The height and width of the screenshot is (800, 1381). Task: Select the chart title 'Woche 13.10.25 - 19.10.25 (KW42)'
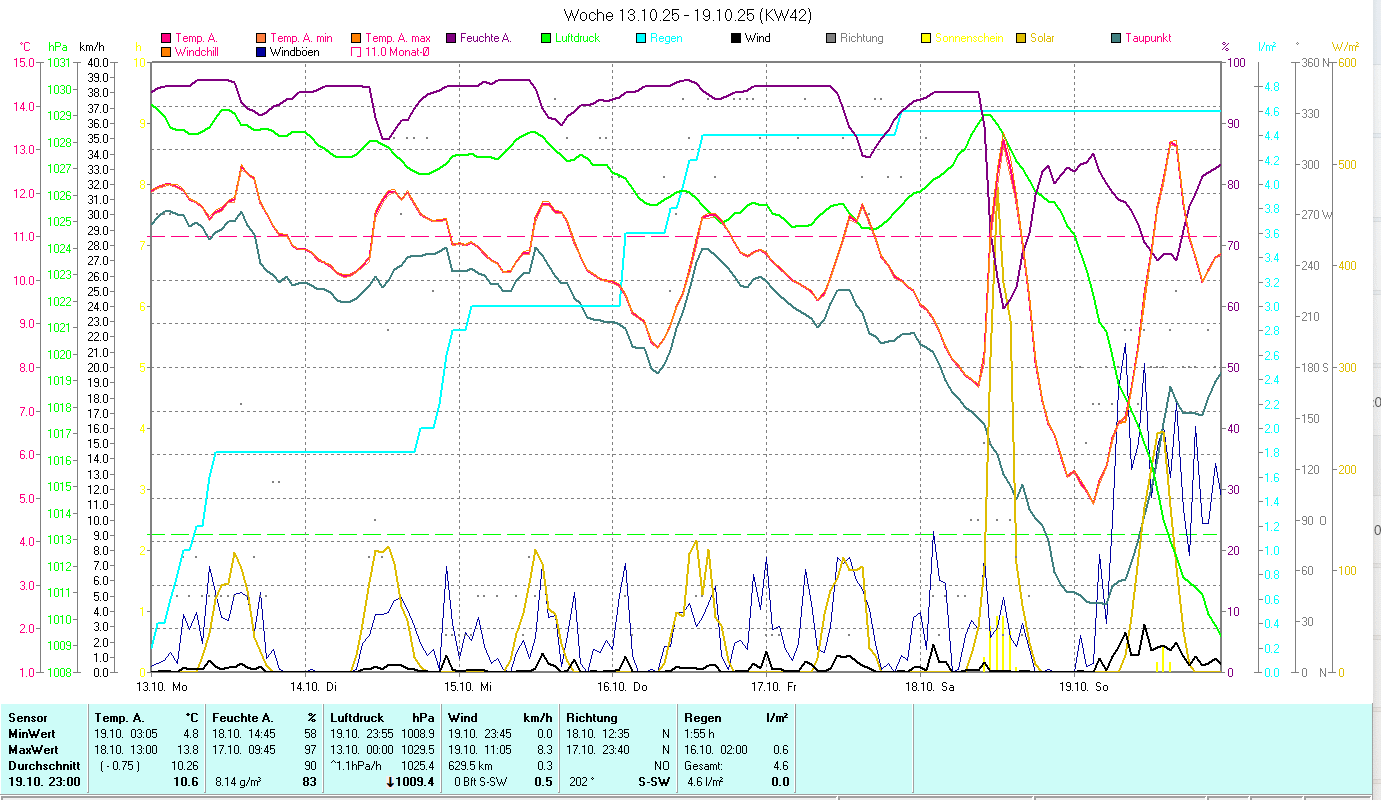click(x=688, y=15)
